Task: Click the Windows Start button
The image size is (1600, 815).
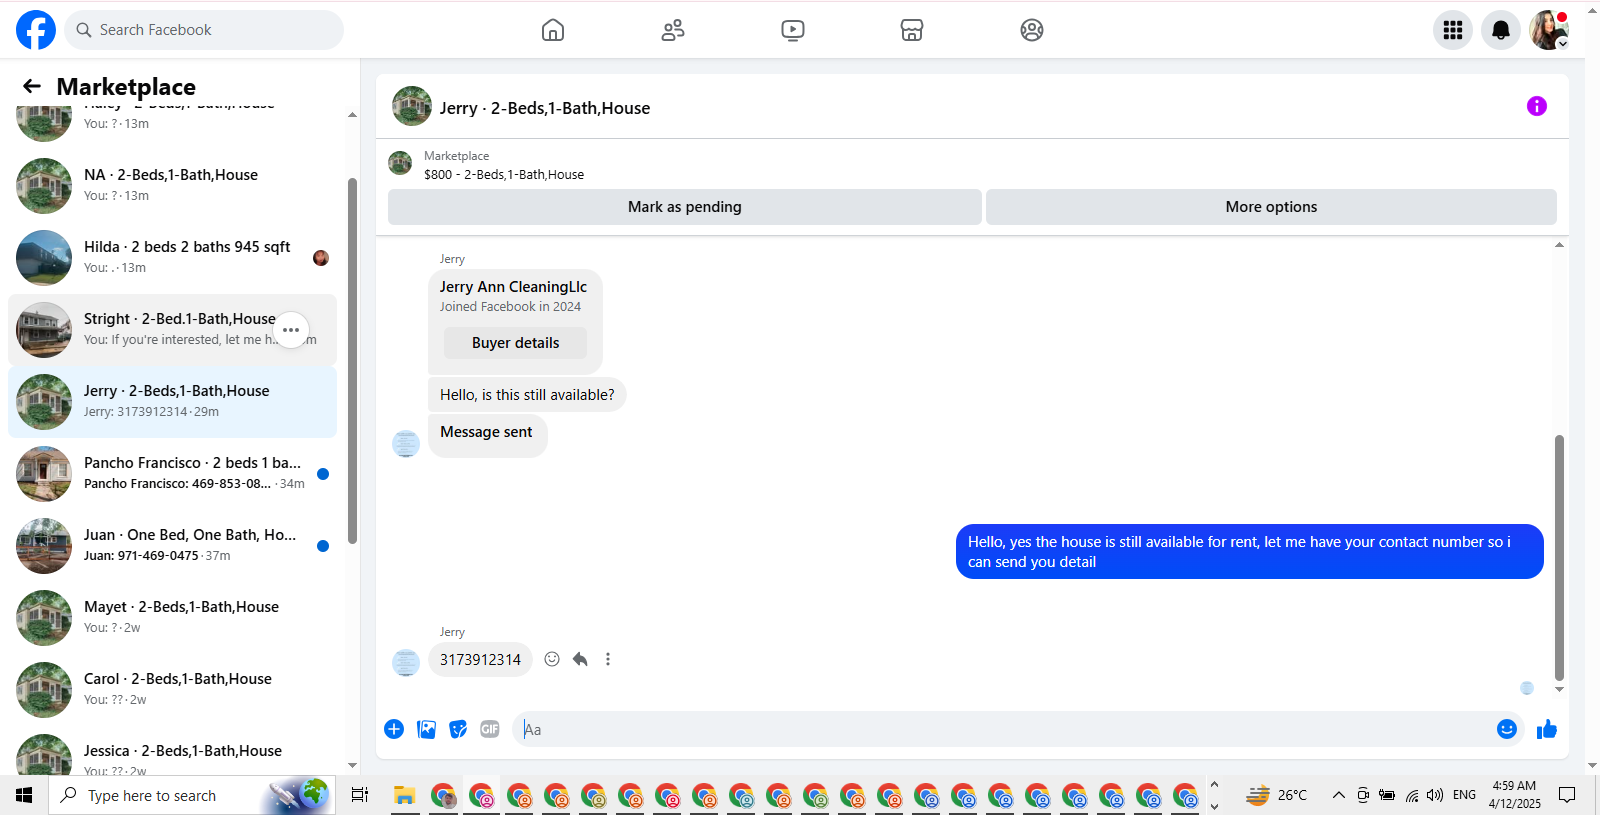Action: coord(24,795)
